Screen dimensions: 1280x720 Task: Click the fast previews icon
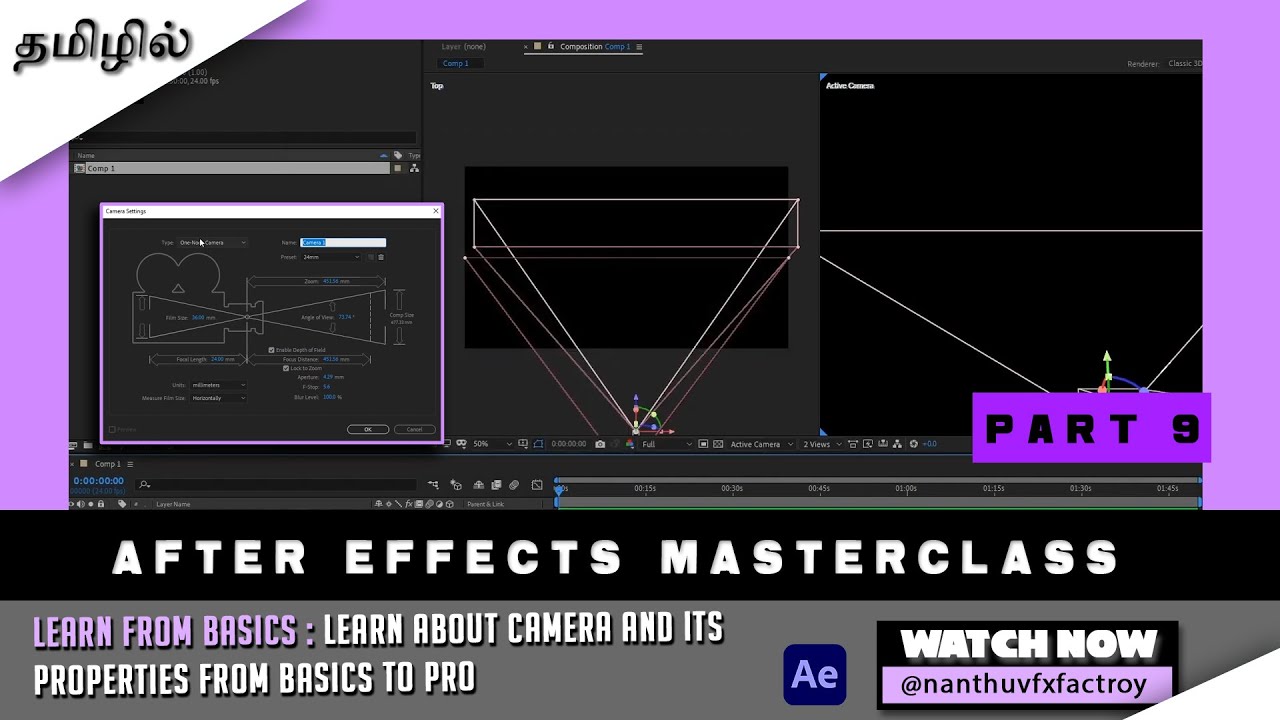[x=867, y=444]
